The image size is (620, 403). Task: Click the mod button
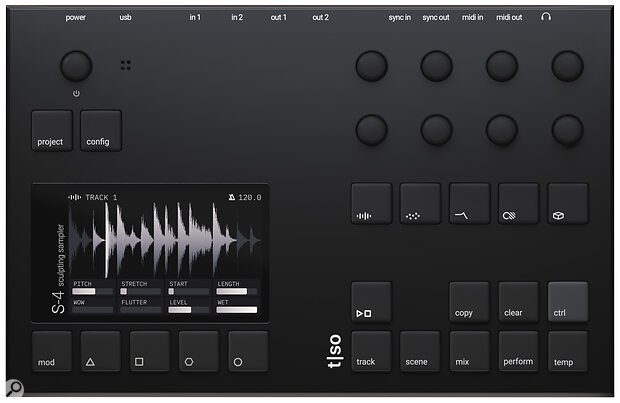tap(52, 351)
